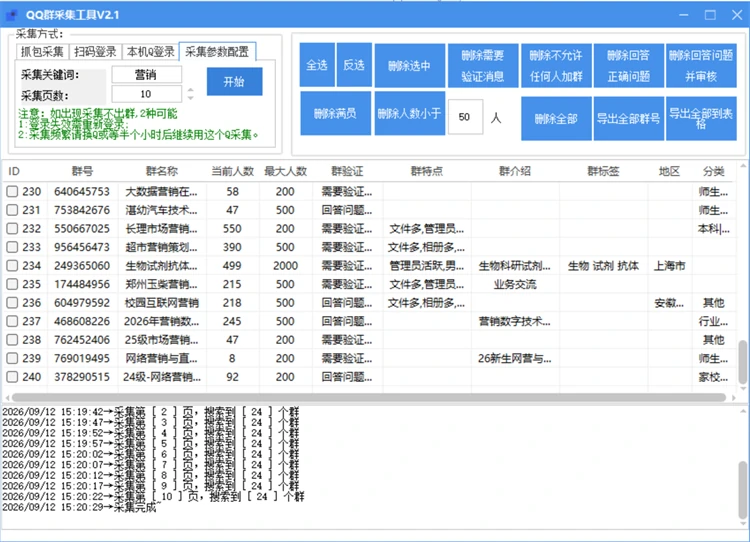Click the horizontal scrollbar left arrow
This screenshot has width=750, height=542.
(7, 398)
